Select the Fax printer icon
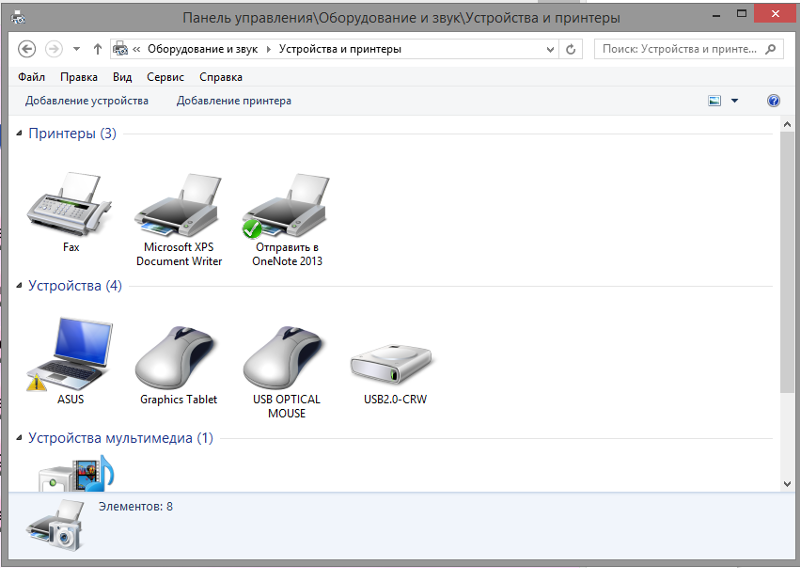 [70, 204]
